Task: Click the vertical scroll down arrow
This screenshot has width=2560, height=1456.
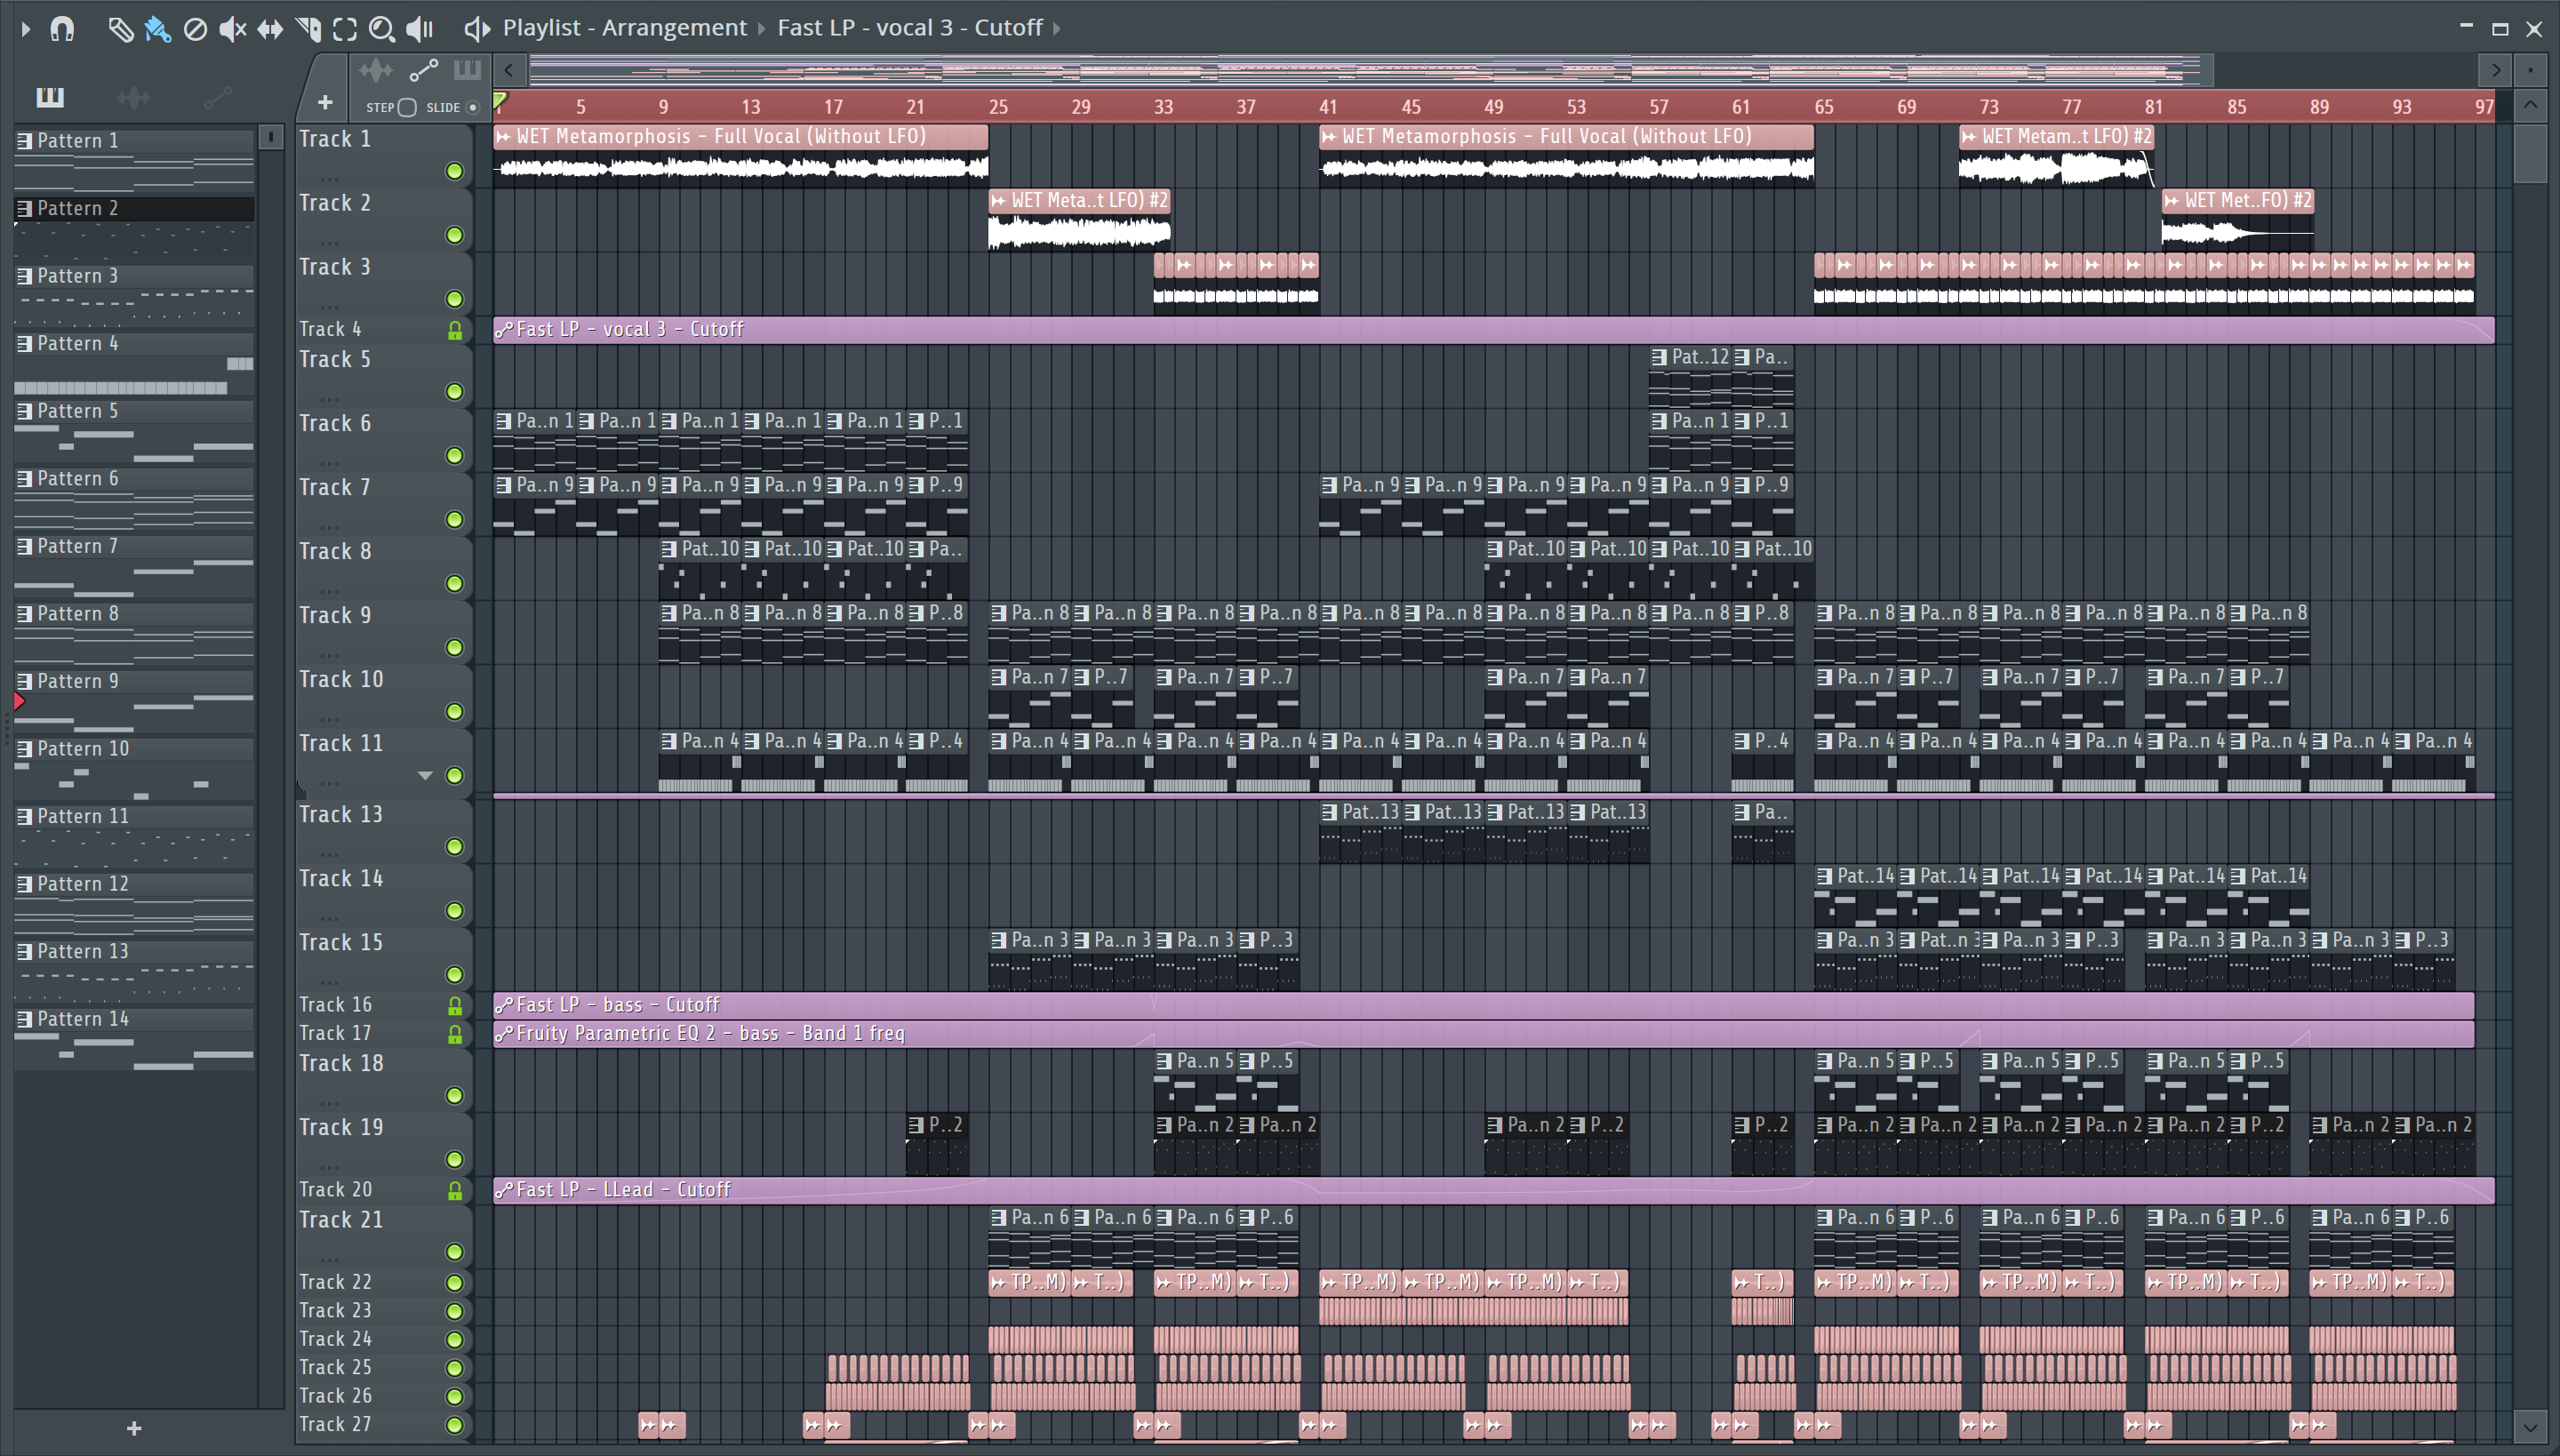Action: [x=2530, y=1428]
